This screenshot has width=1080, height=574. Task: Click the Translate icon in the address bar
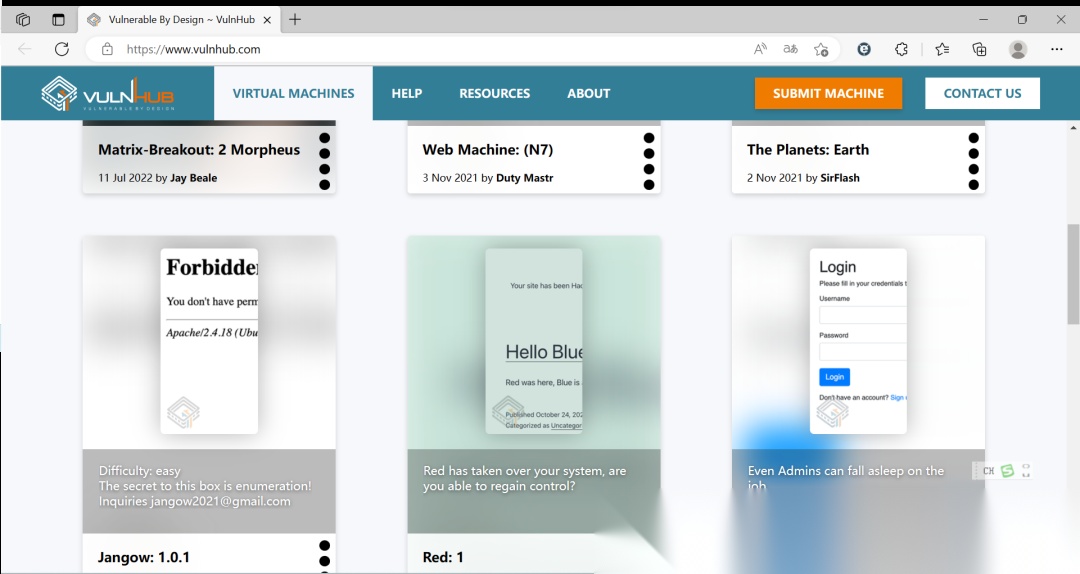(790, 49)
